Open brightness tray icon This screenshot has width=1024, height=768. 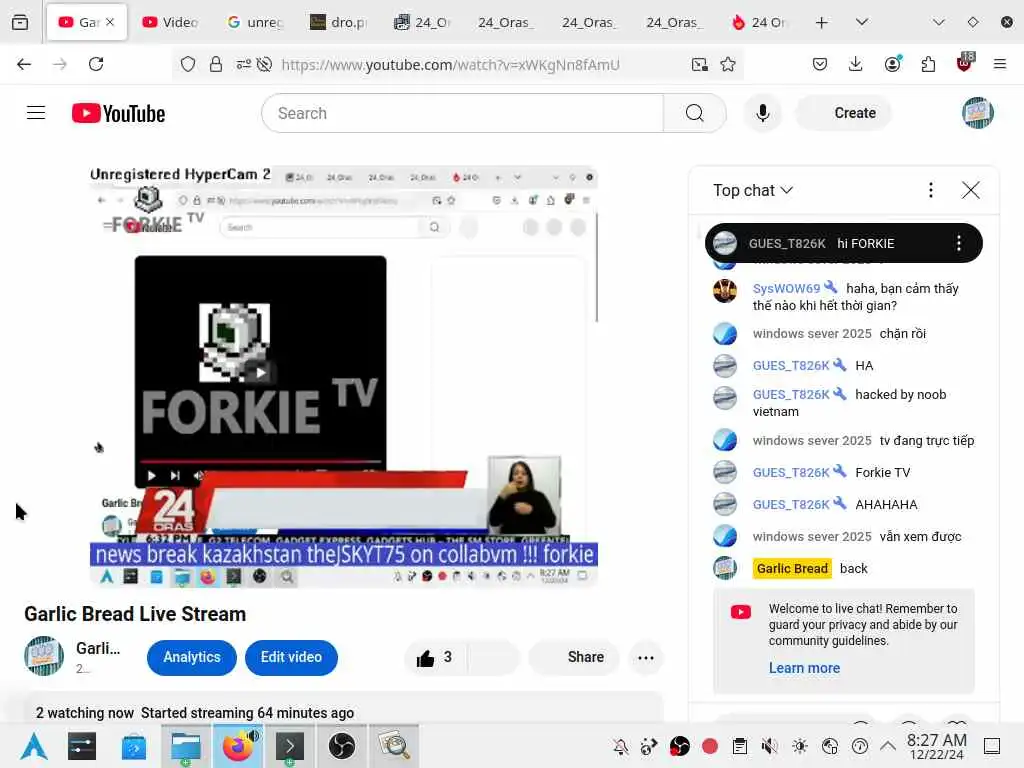point(800,746)
